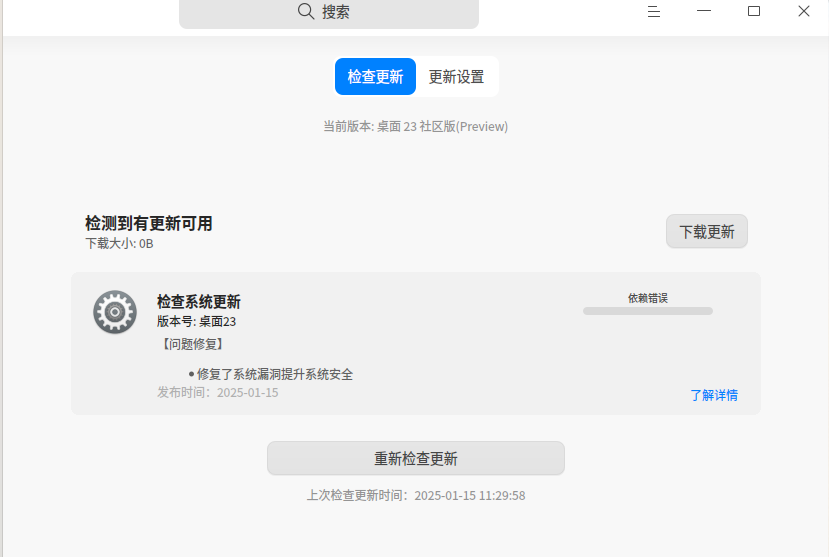The height and width of the screenshot is (557, 829).
Task: Click the system update gear icon
Action: (115, 312)
